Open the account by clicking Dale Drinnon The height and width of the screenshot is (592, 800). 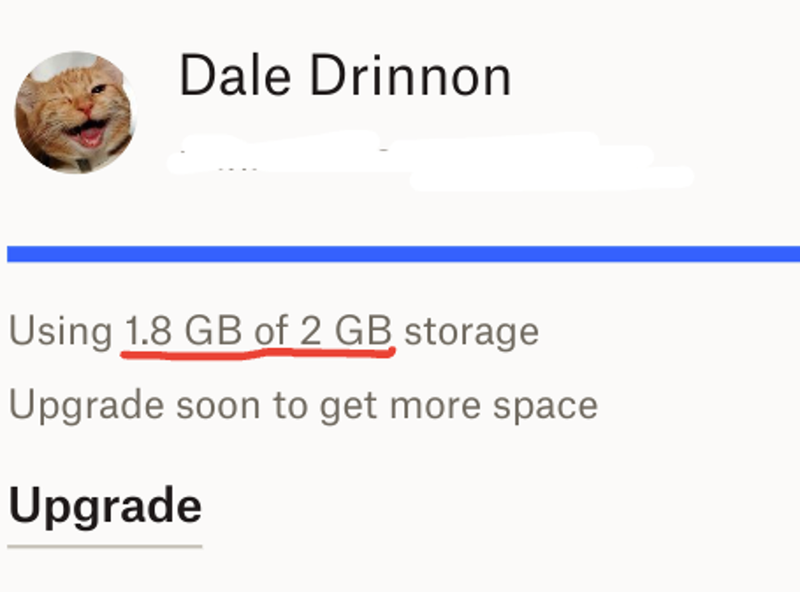coord(344,75)
